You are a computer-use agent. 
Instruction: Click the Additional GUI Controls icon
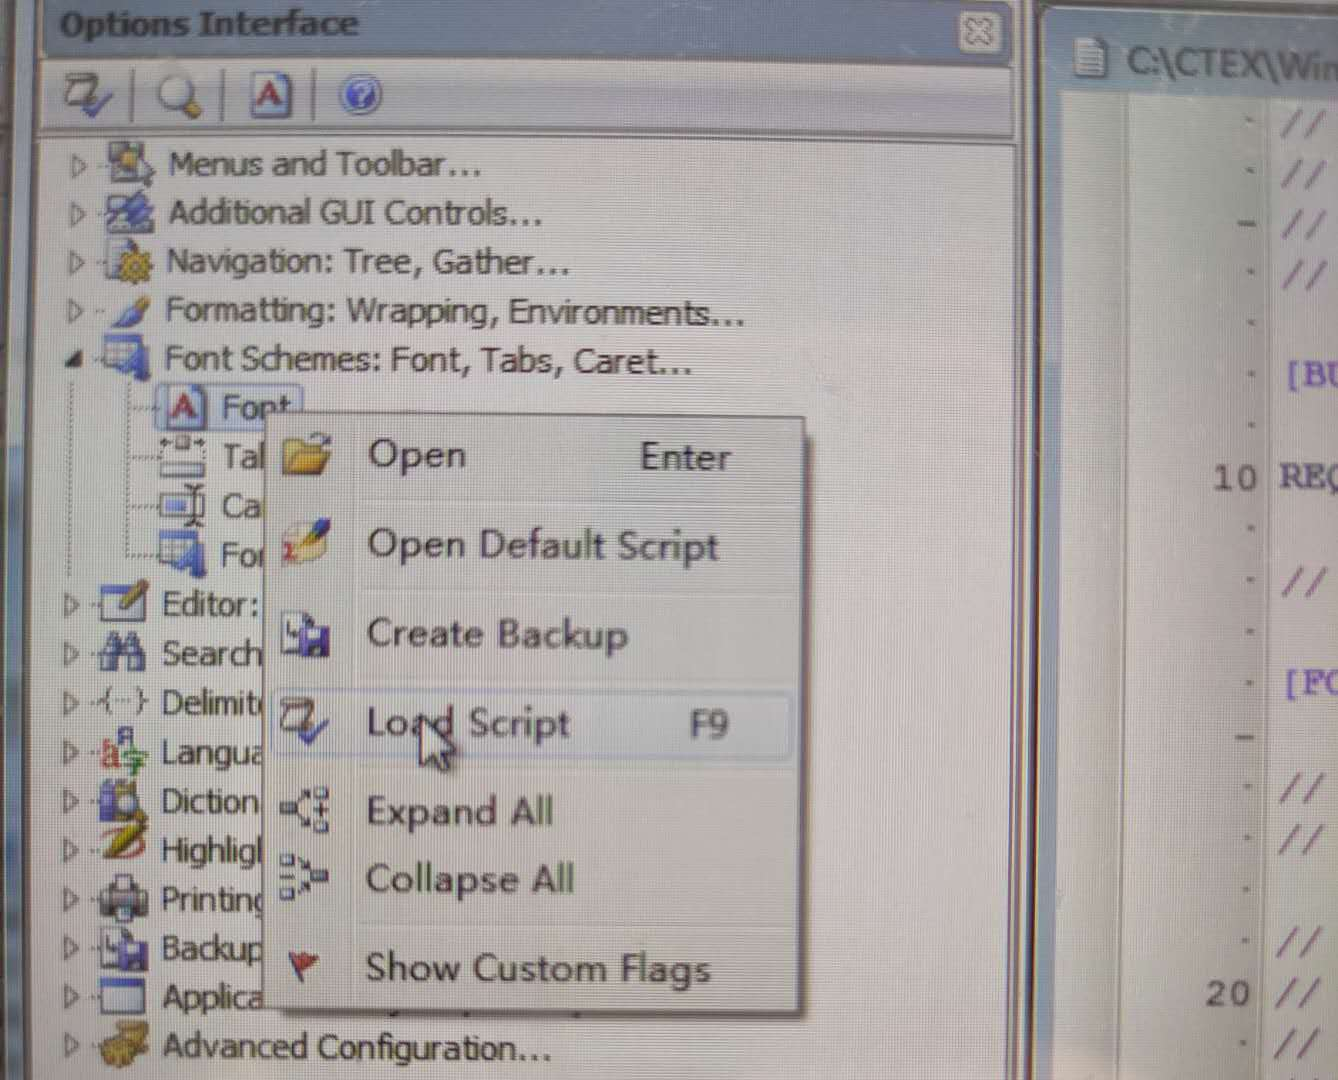129,212
